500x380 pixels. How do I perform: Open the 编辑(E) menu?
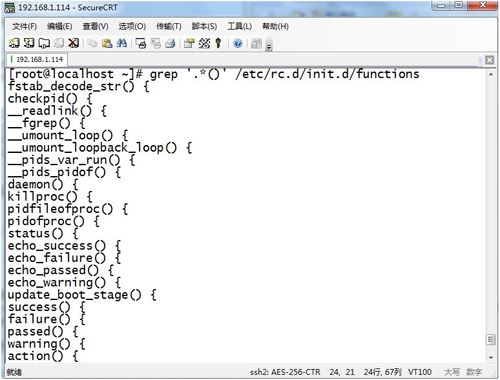point(59,26)
